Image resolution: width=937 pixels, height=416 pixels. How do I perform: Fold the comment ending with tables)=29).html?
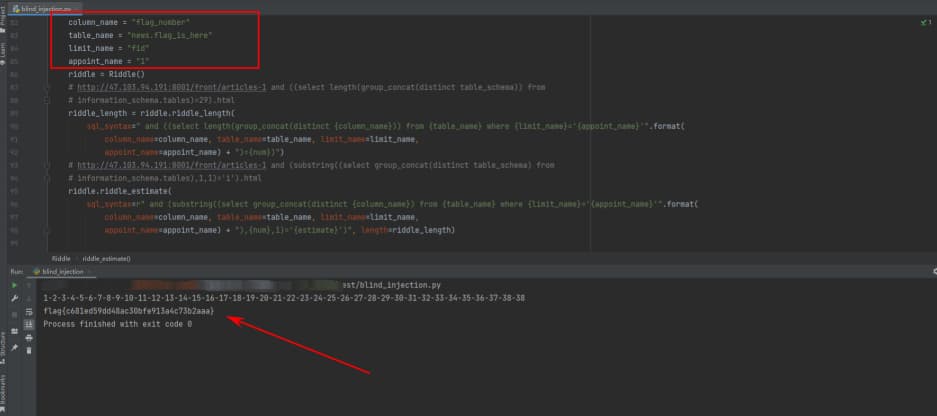point(47,100)
